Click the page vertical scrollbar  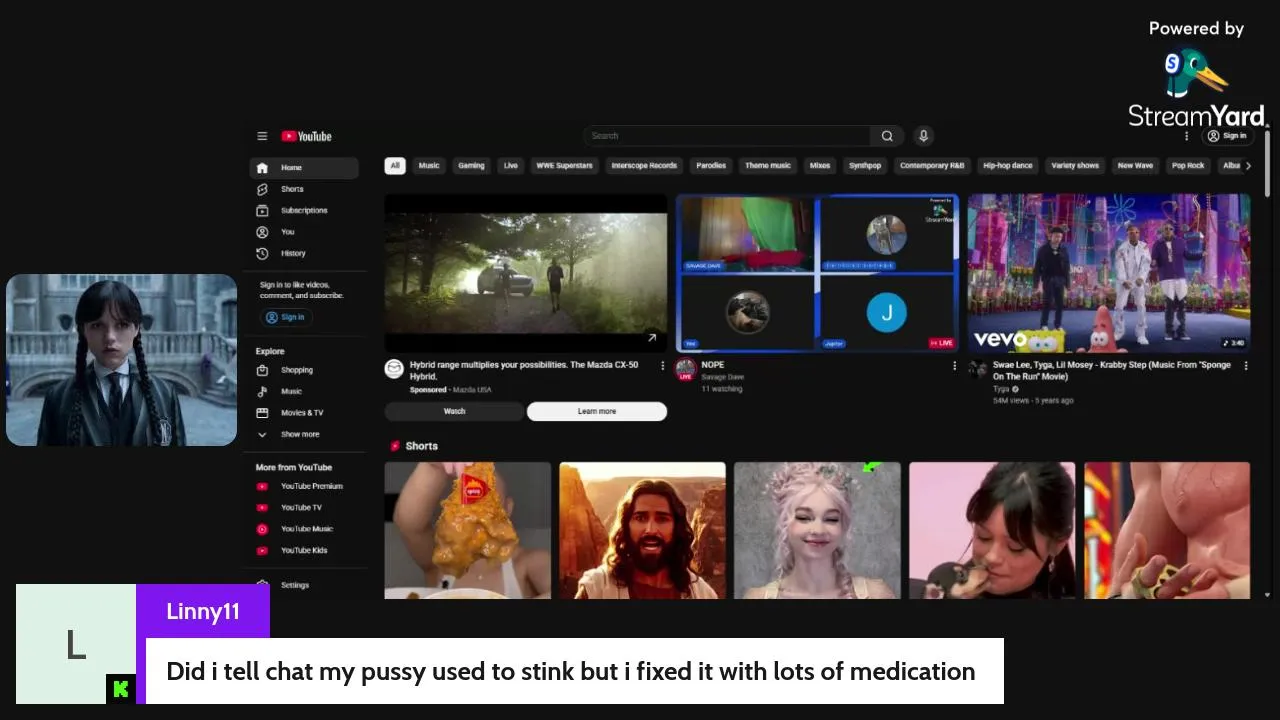coord(1268,162)
